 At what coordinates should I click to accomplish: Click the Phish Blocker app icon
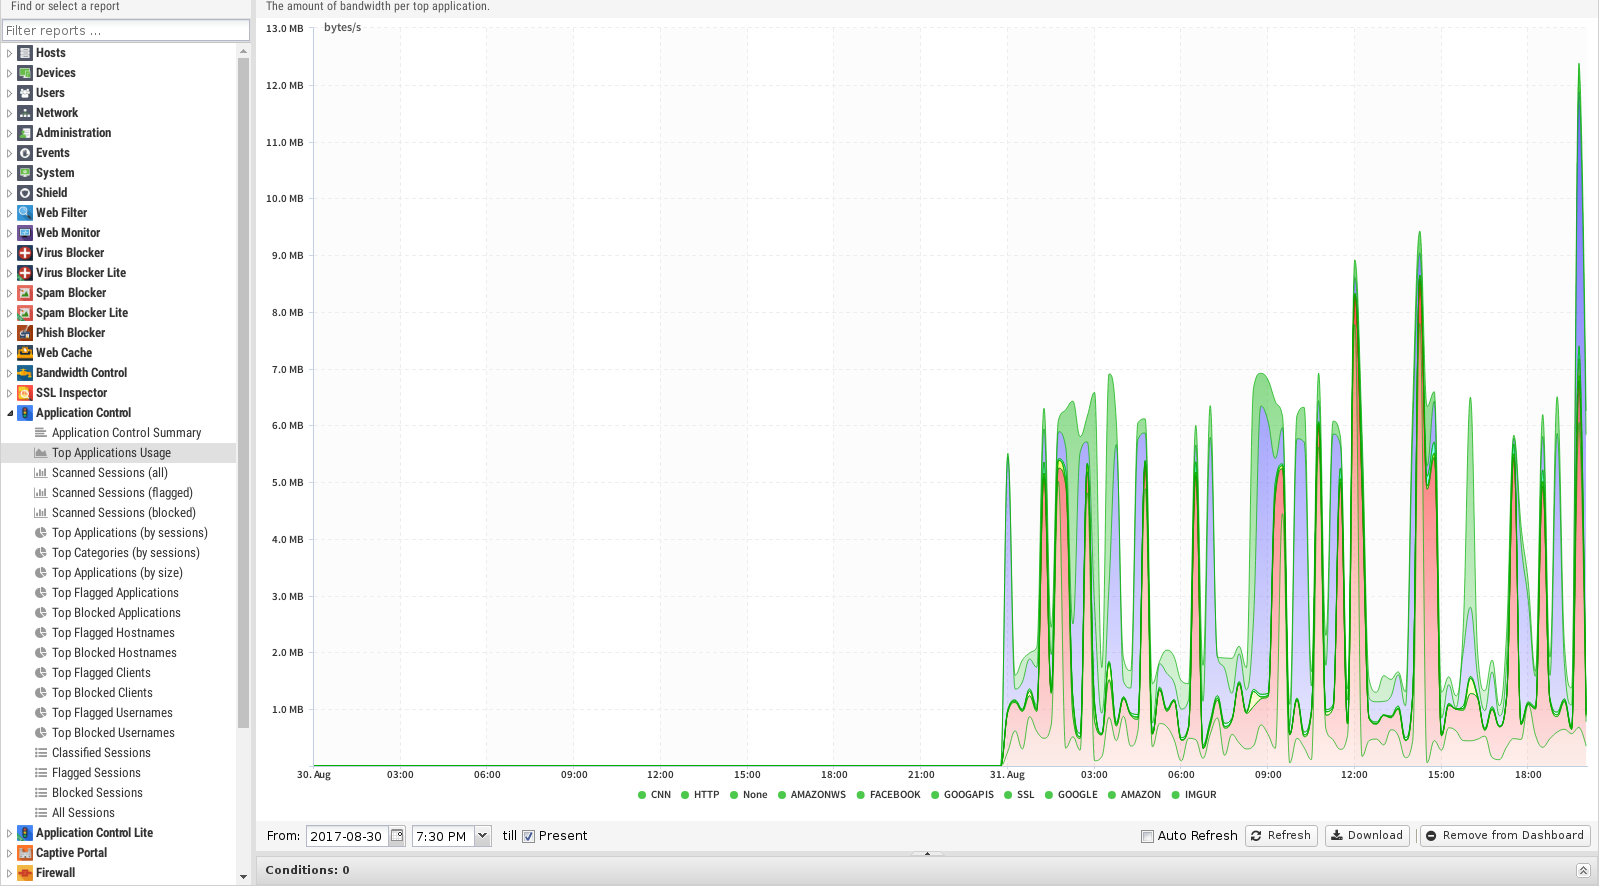[25, 333]
